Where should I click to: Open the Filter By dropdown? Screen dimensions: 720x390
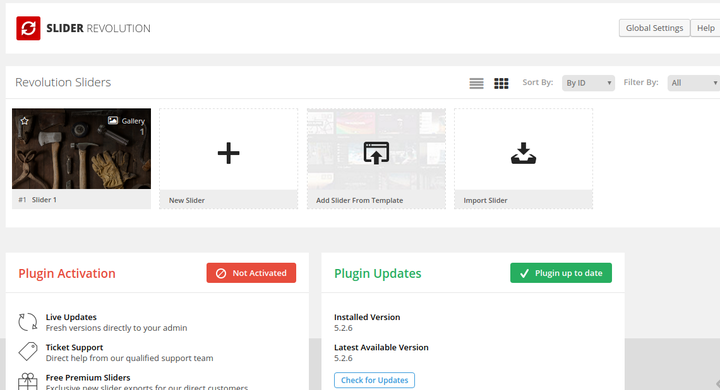point(693,83)
